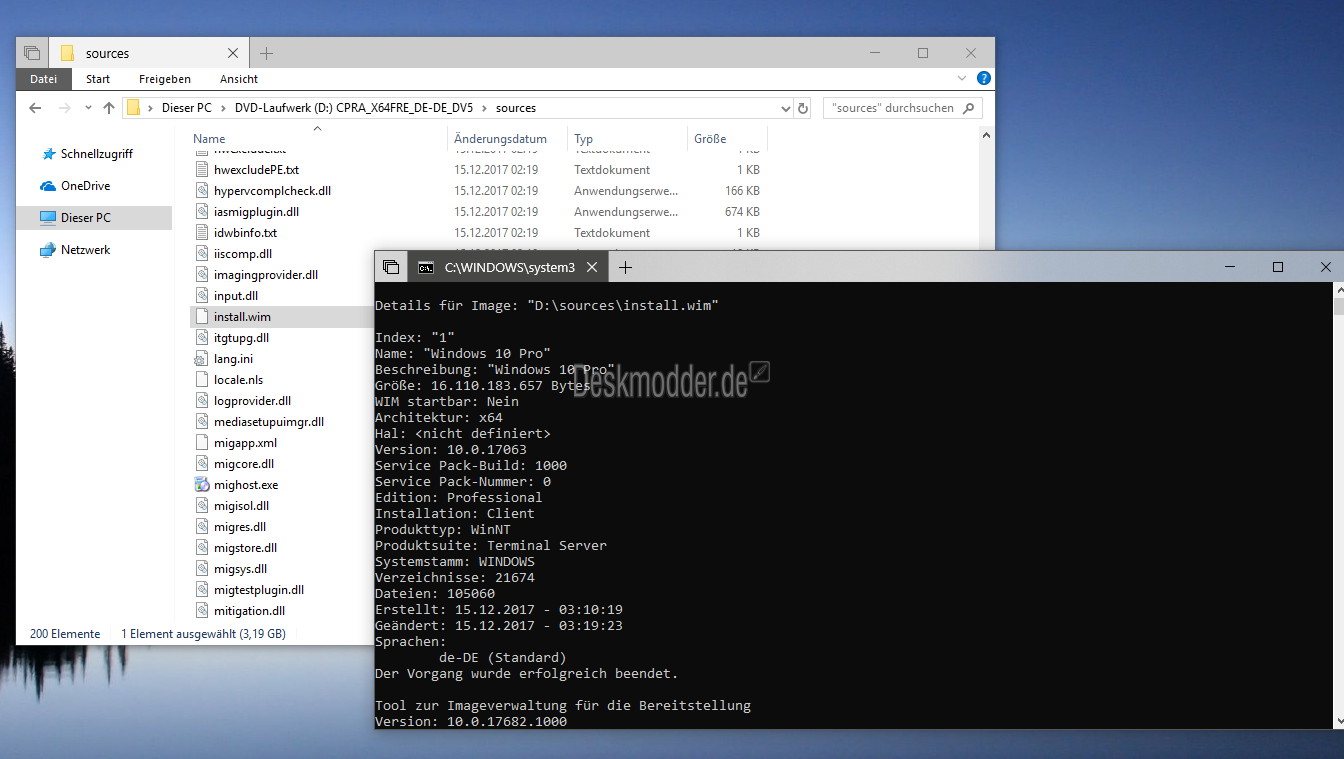Click the tab set icon in command prompt window
Viewport: 1344px width, 759px height.
click(x=391, y=267)
